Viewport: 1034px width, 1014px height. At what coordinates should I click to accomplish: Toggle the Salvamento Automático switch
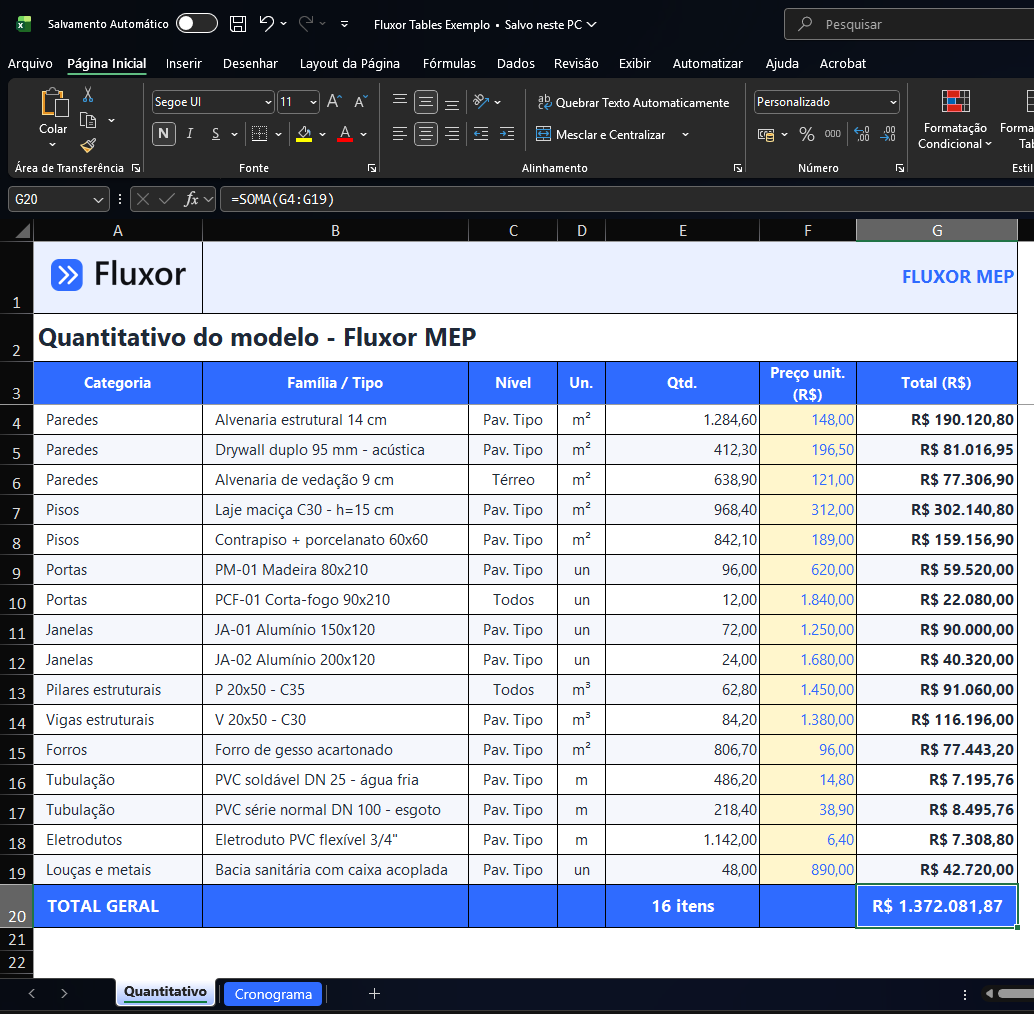[197, 24]
